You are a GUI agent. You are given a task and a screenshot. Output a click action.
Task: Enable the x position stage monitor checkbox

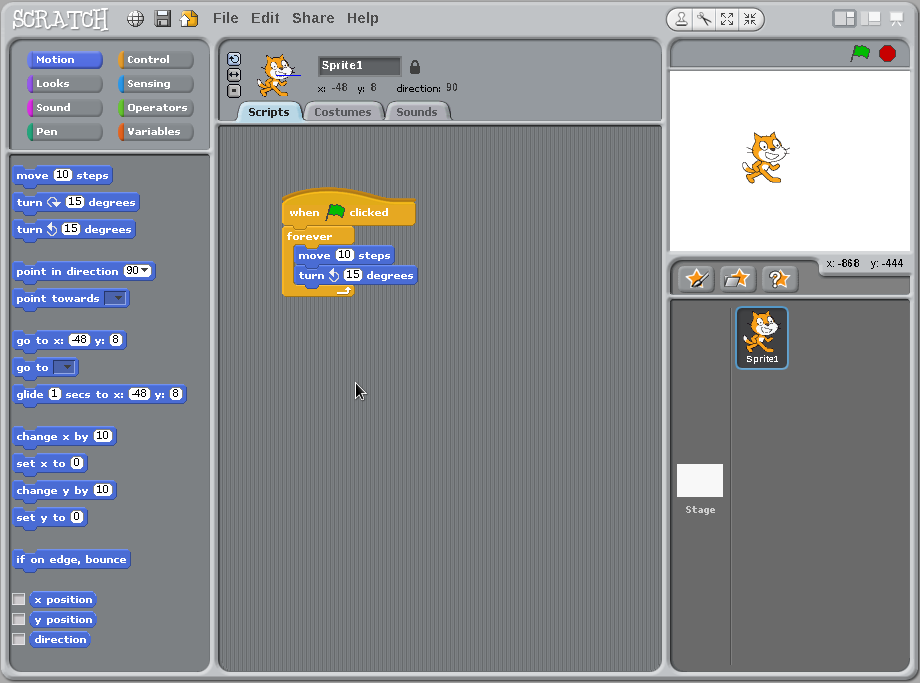click(19, 599)
